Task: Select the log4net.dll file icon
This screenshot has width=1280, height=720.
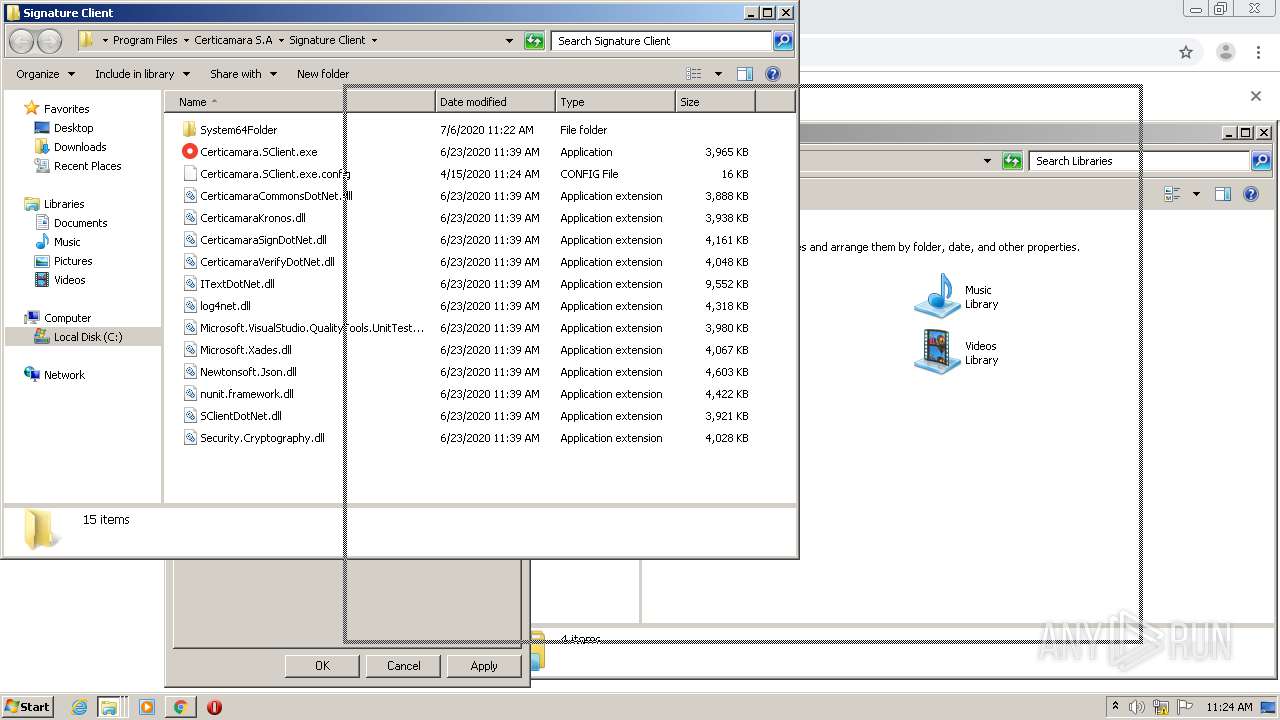Action: [x=190, y=306]
